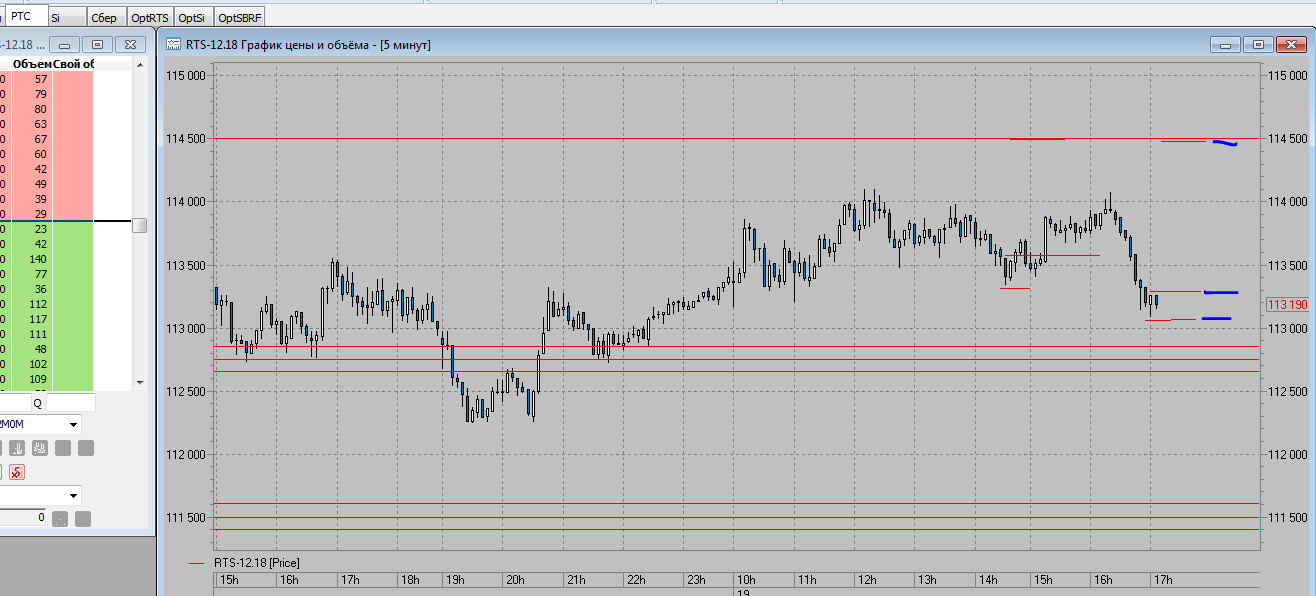Click the 13h label on the time axis

927,580
